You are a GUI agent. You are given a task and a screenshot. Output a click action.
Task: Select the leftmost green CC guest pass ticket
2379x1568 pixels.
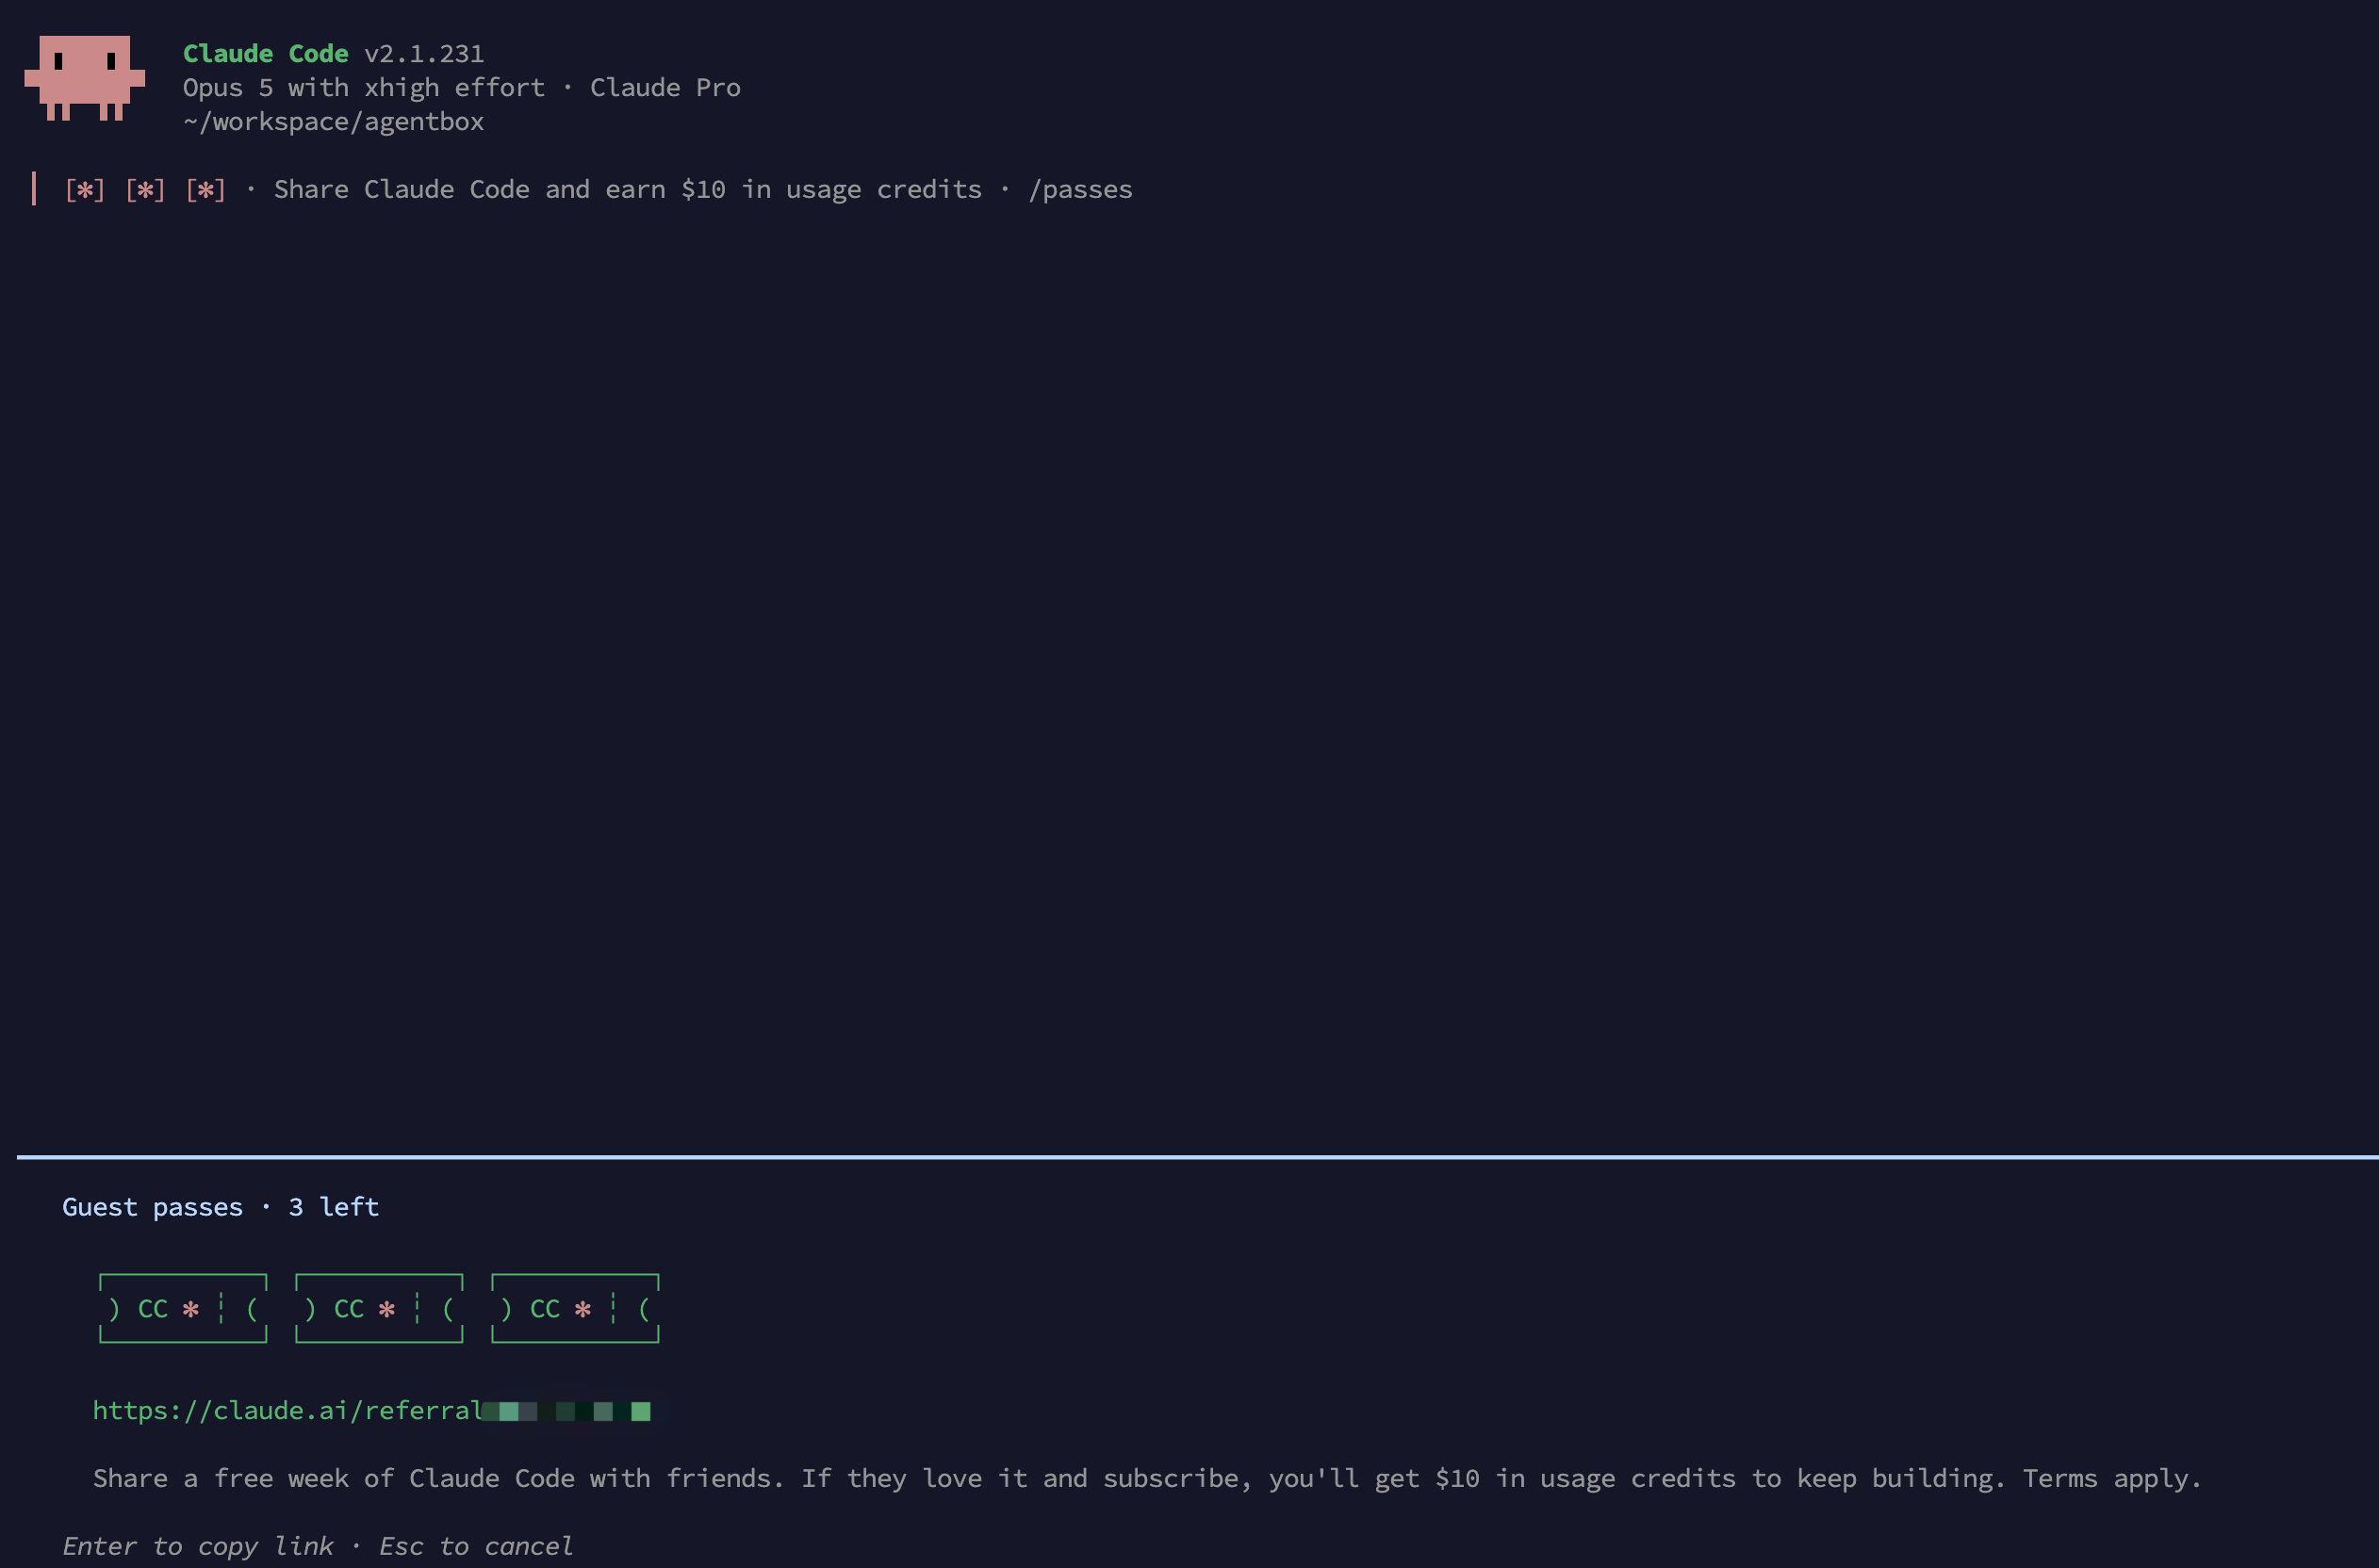(183, 1308)
